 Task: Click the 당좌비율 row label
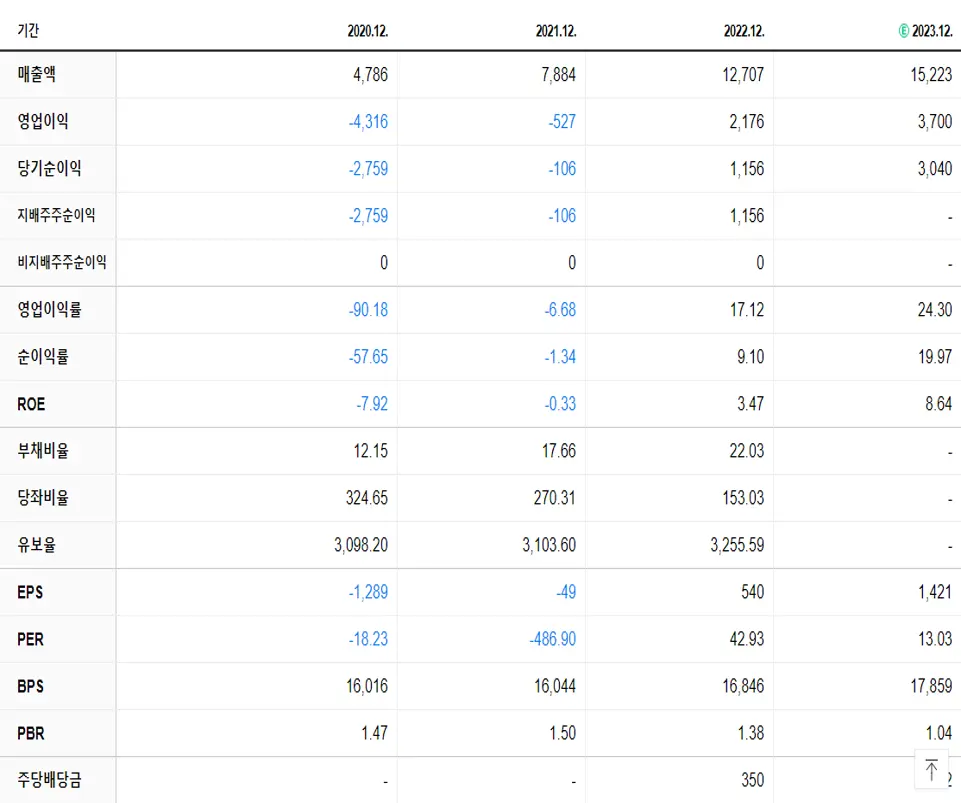pyautogui.click(x=43, y=497)
